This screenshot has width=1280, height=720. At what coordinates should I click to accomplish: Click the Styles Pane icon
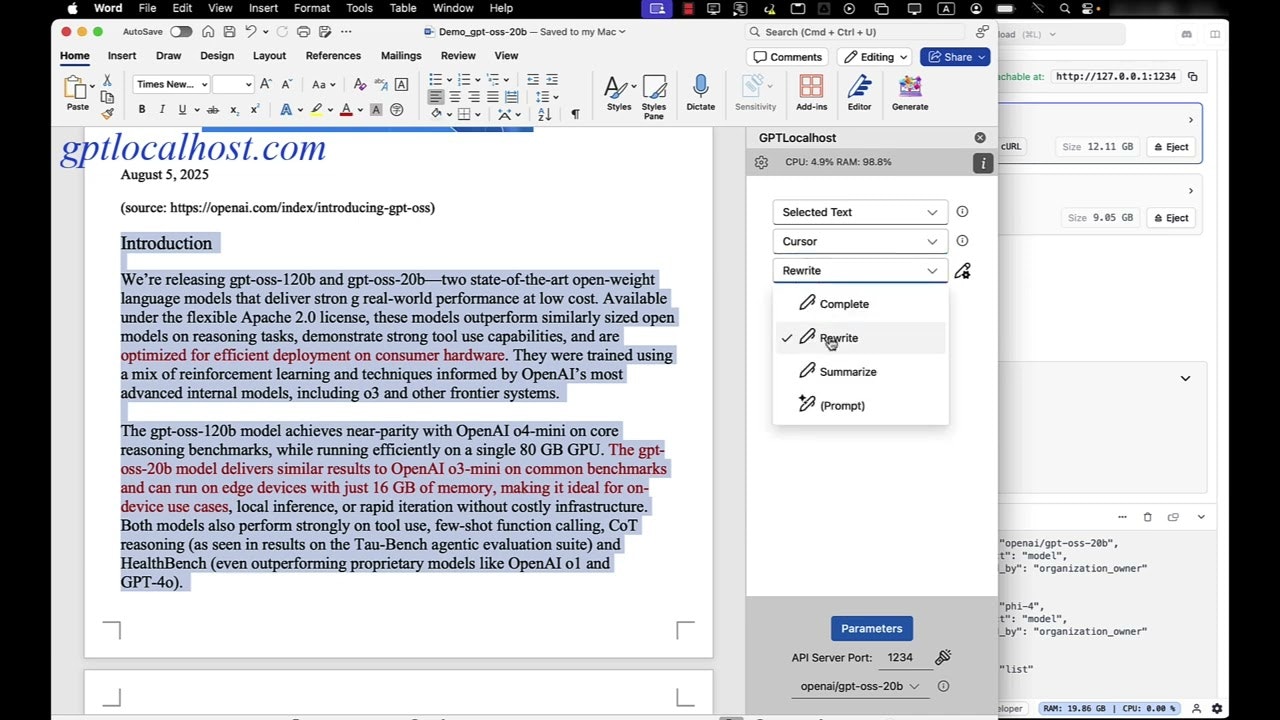654,92
